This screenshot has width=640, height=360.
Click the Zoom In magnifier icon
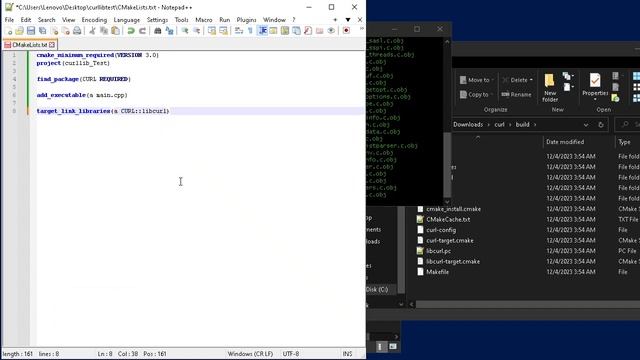pos(185,31)
